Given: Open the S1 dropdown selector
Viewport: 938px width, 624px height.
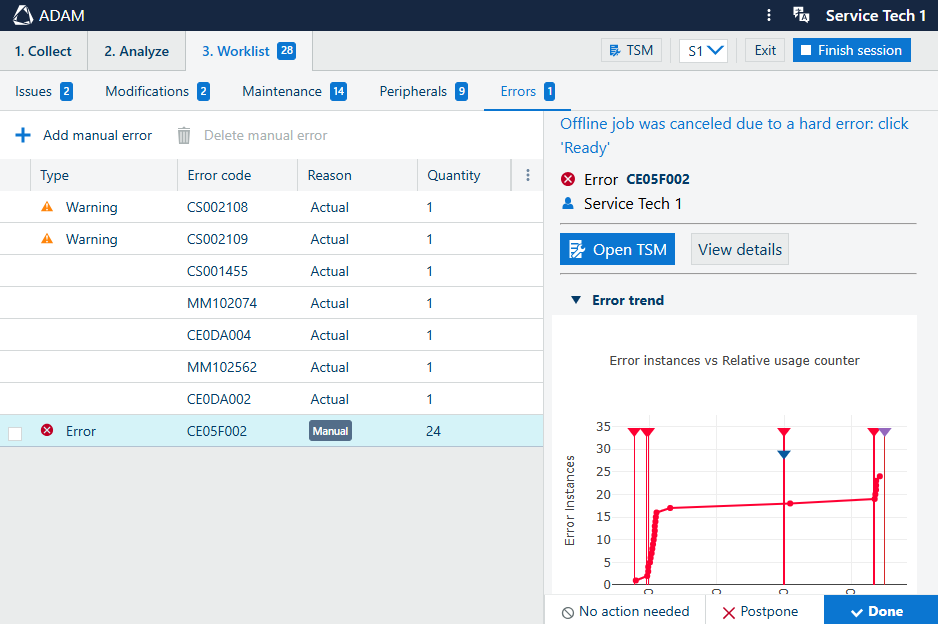Looking at the screenshot, I should click(x=703, y=51).
